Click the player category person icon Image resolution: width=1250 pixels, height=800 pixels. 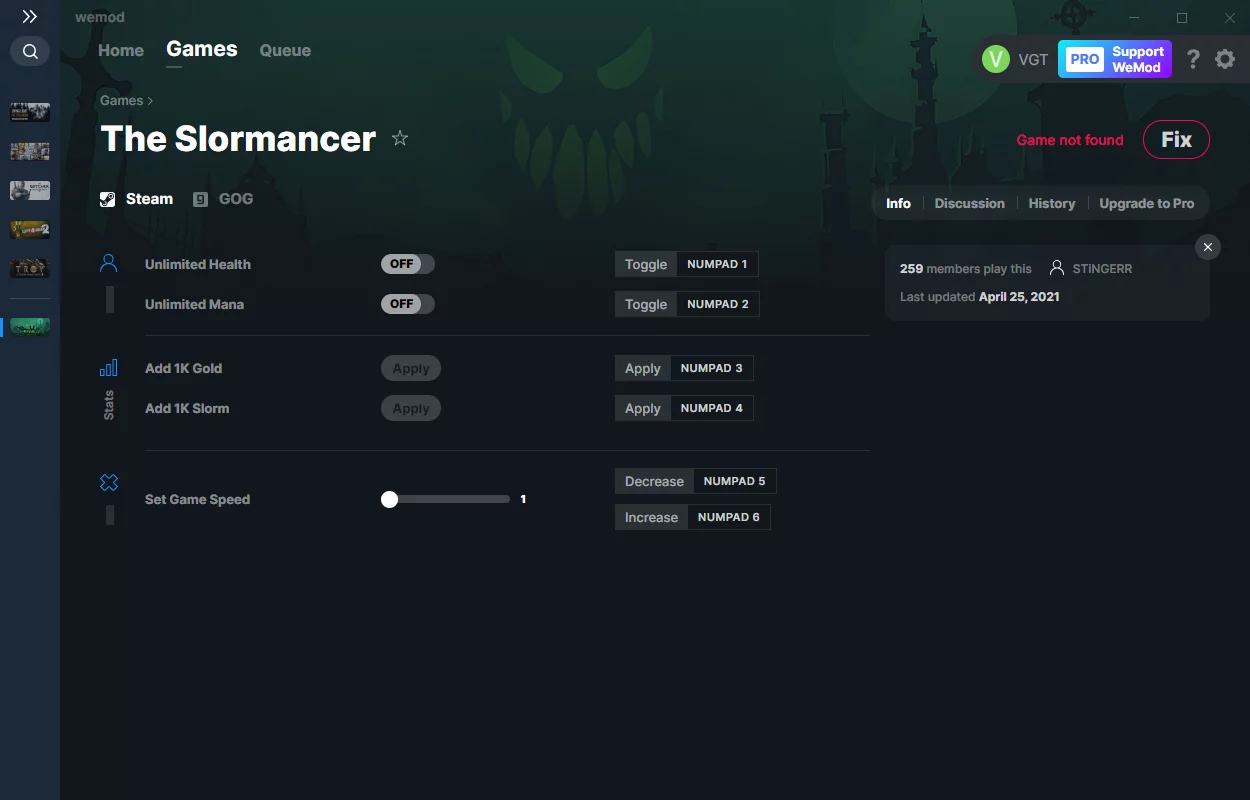tap(109, 263)
